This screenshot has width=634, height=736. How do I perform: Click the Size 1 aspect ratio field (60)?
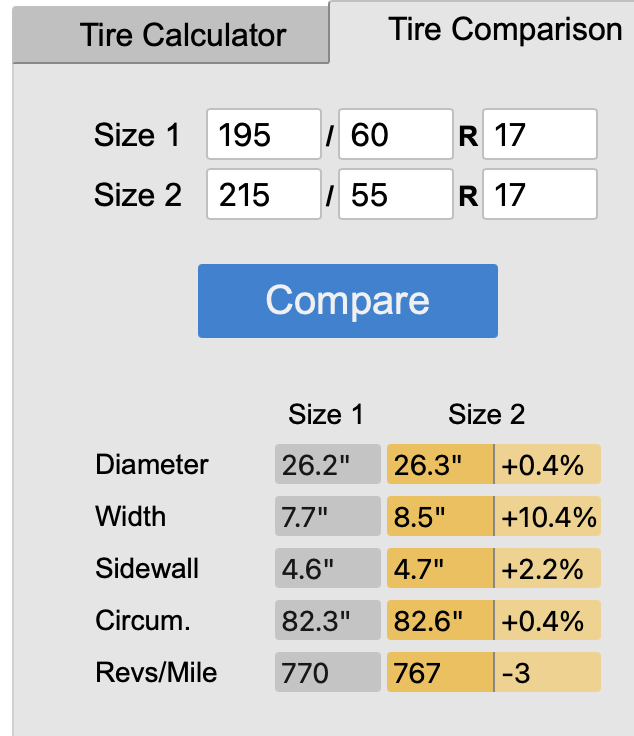coord(396,135)
